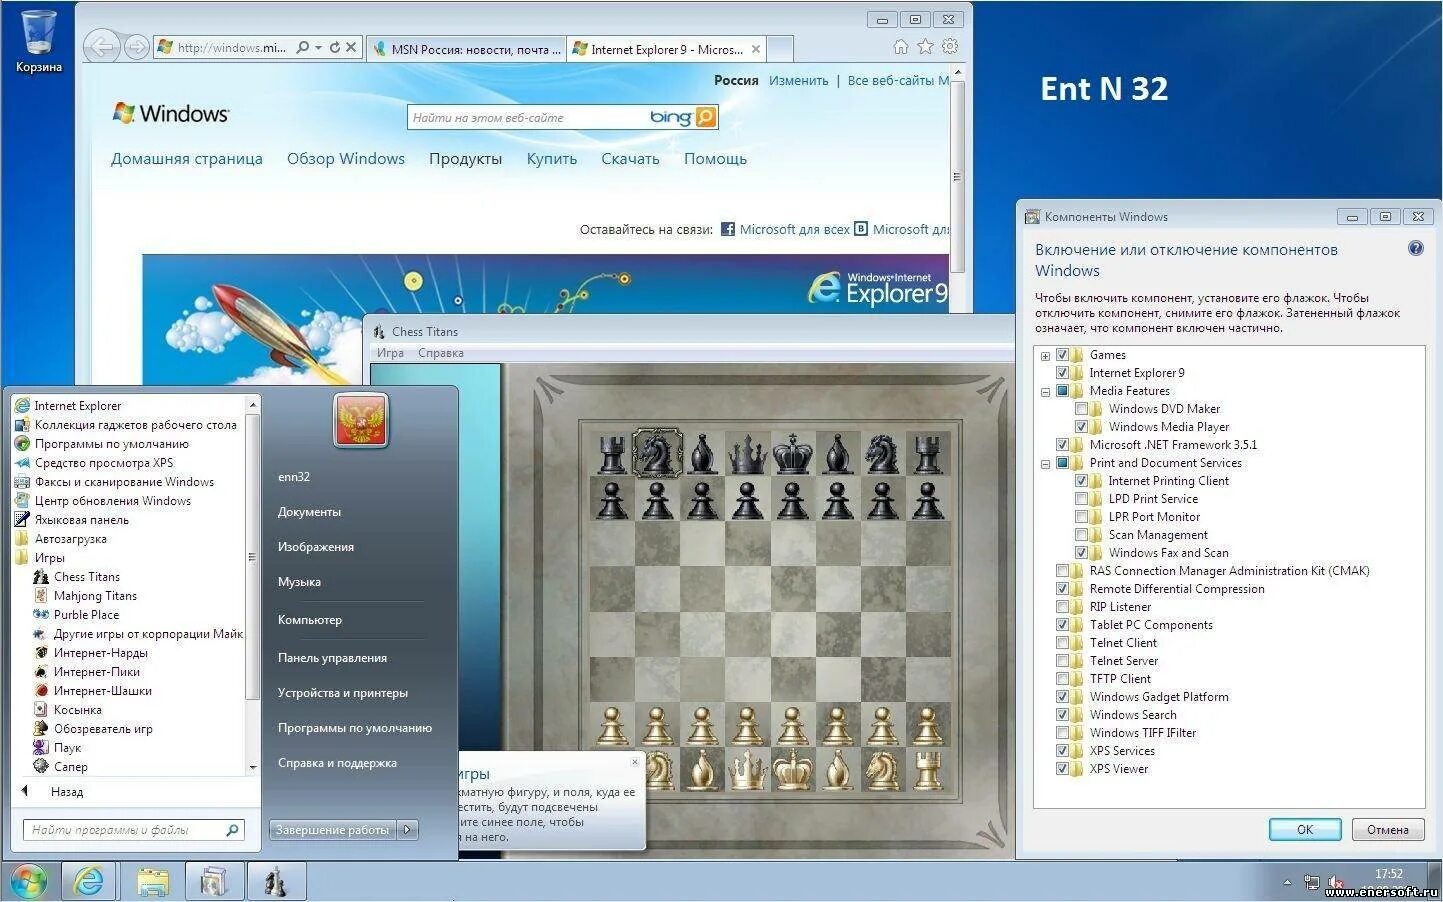
Task: Open the Корзина (Recycle Bin)
Action: (37, 30)
